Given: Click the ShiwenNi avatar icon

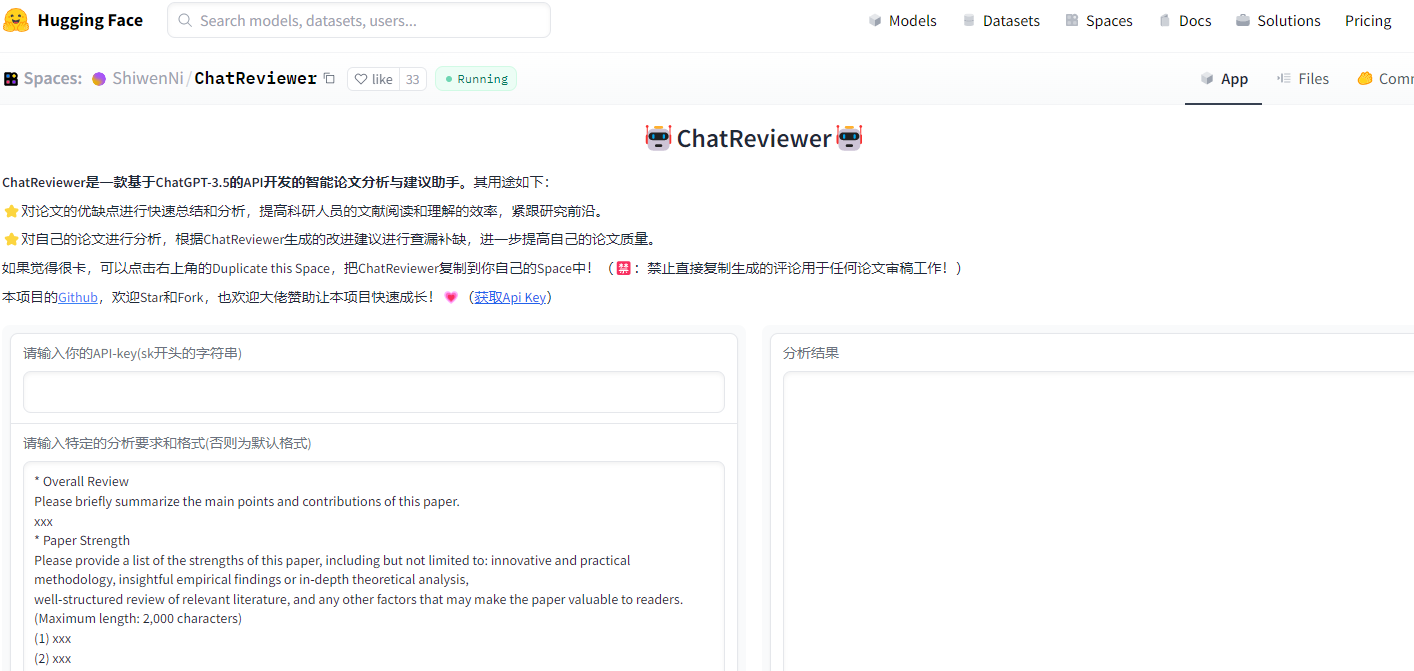Looking at the screenshot, I should [x=99, y=79].
